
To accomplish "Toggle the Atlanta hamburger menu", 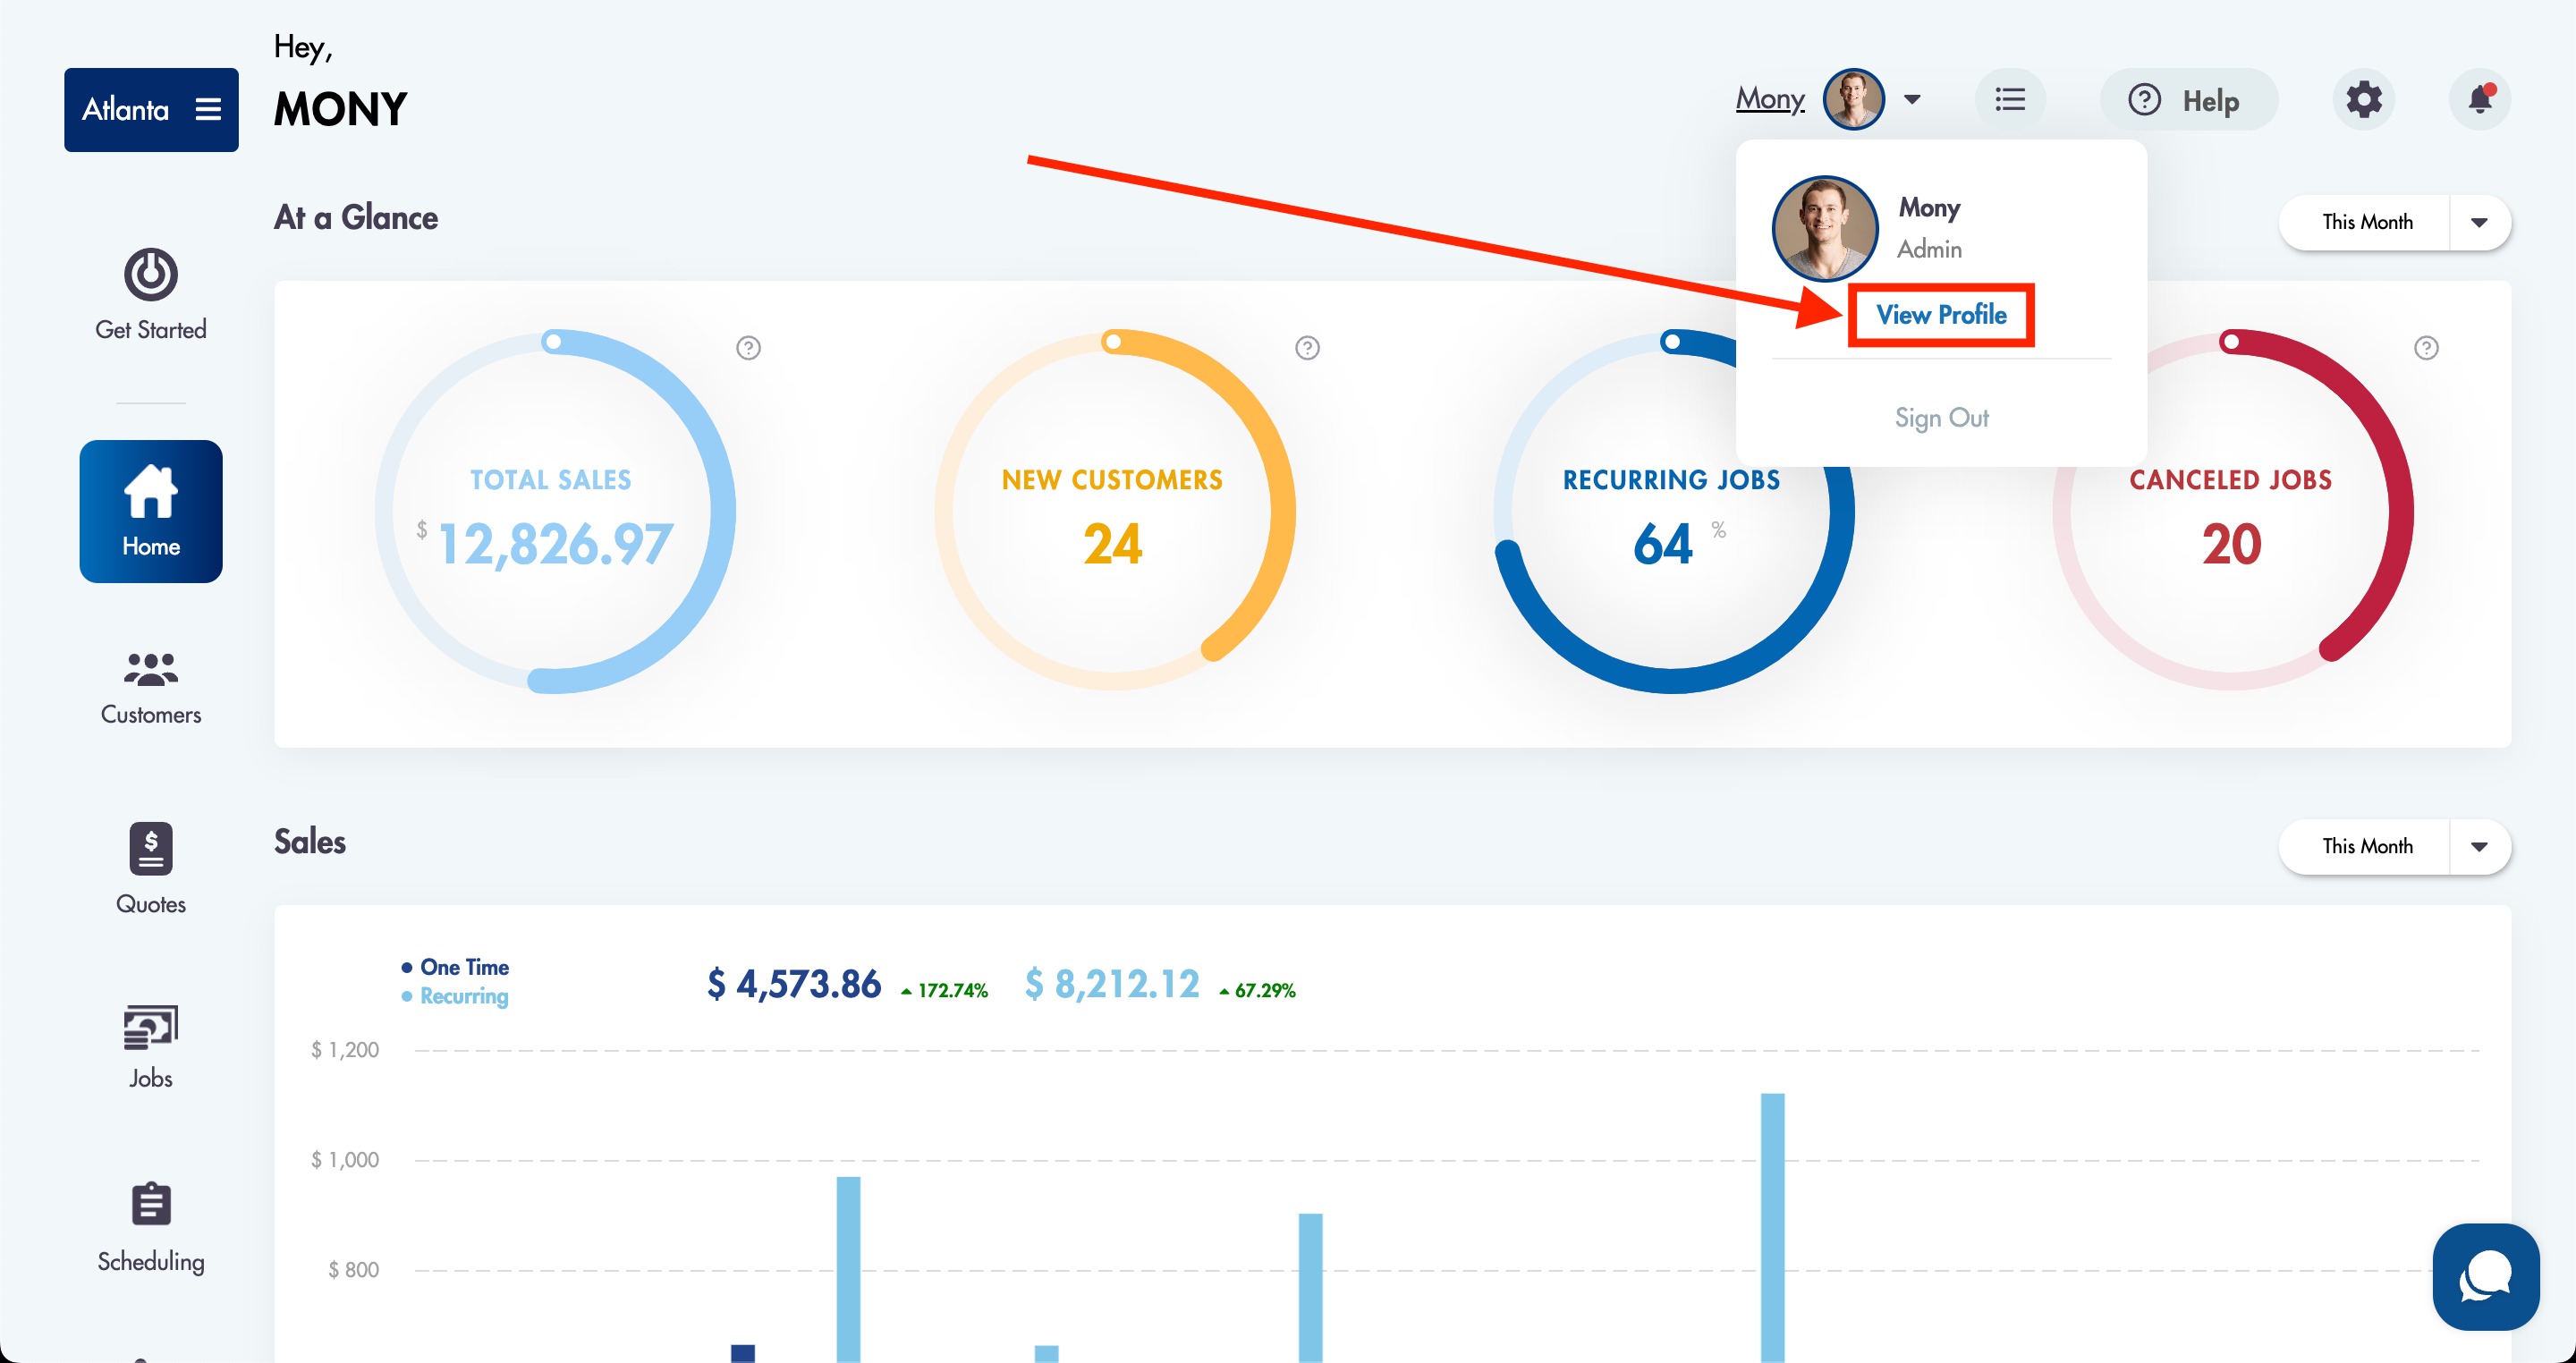I will coord(208,109).
